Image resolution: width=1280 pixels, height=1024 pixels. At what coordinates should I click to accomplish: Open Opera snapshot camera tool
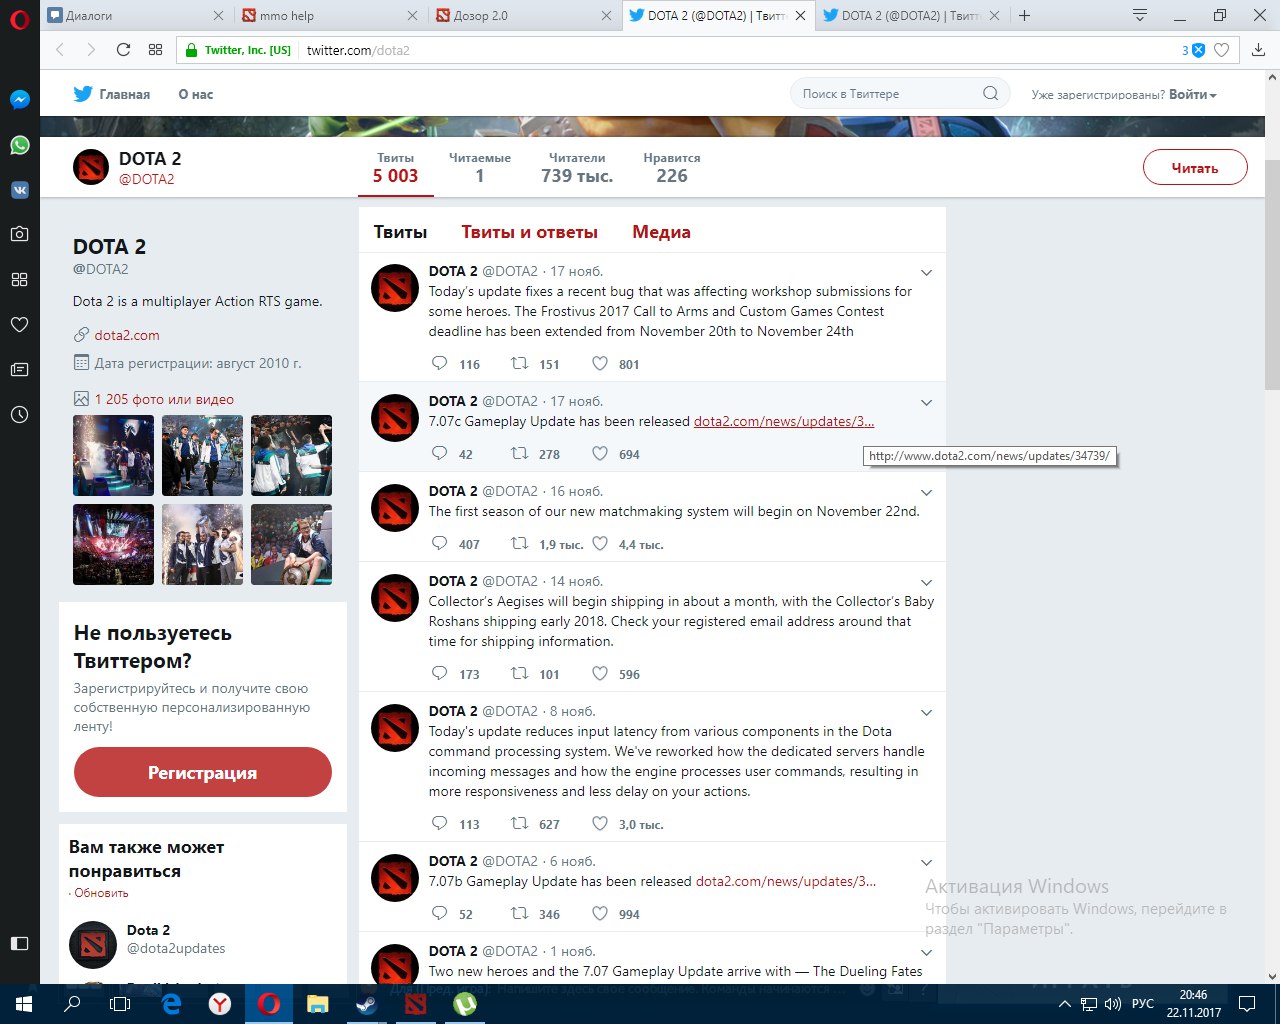tap(19, 234)
